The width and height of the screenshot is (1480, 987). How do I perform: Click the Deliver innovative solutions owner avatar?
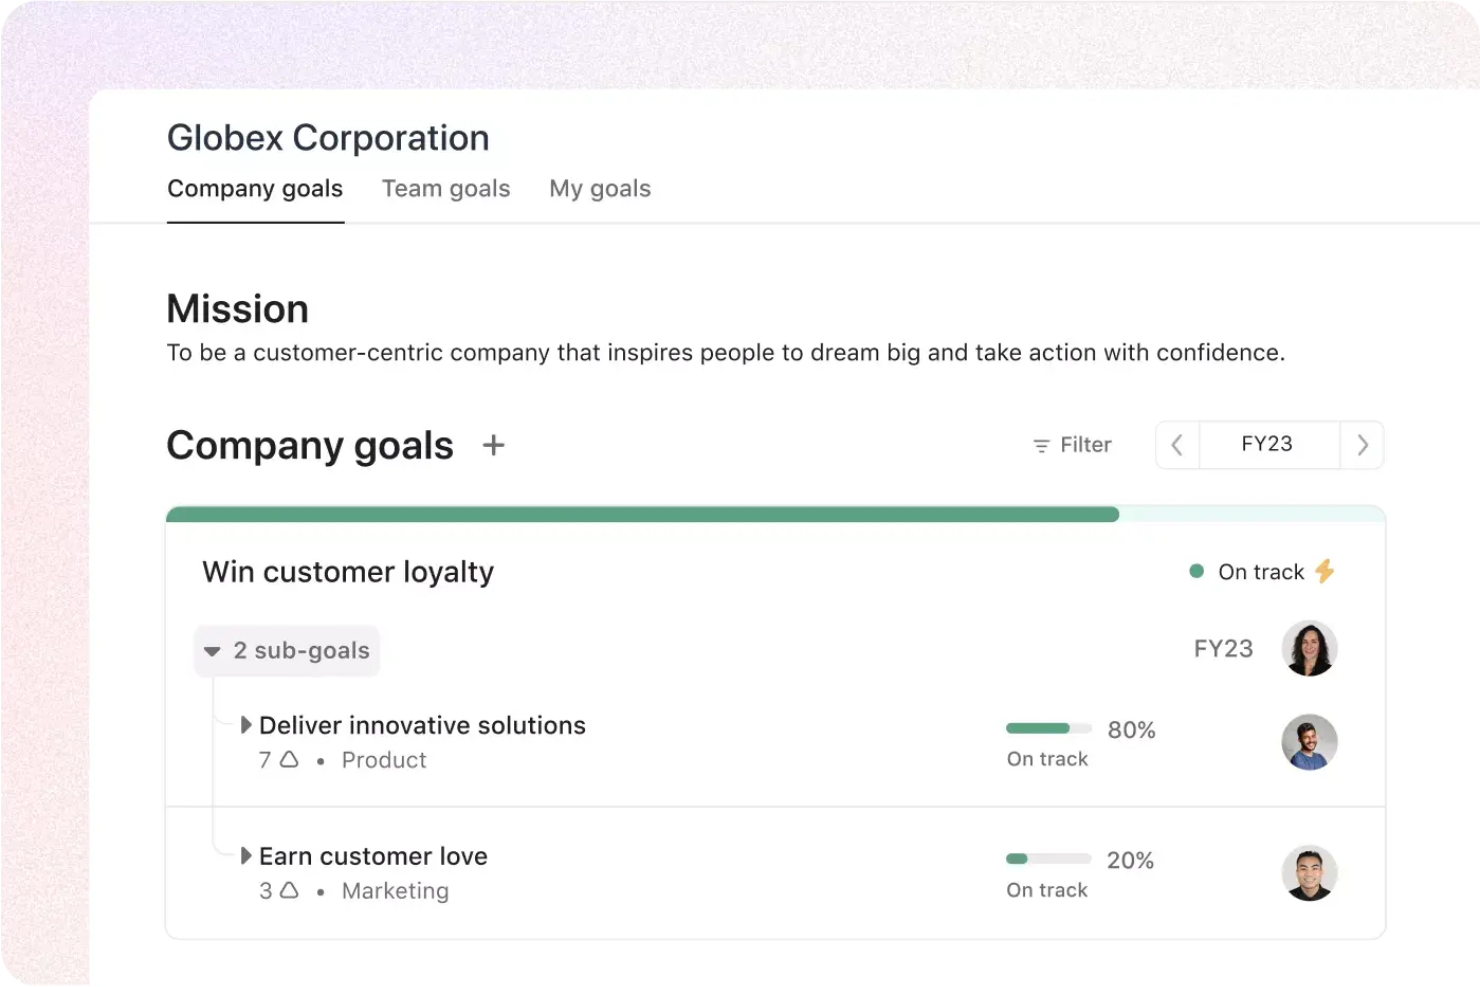[1309, 742]
